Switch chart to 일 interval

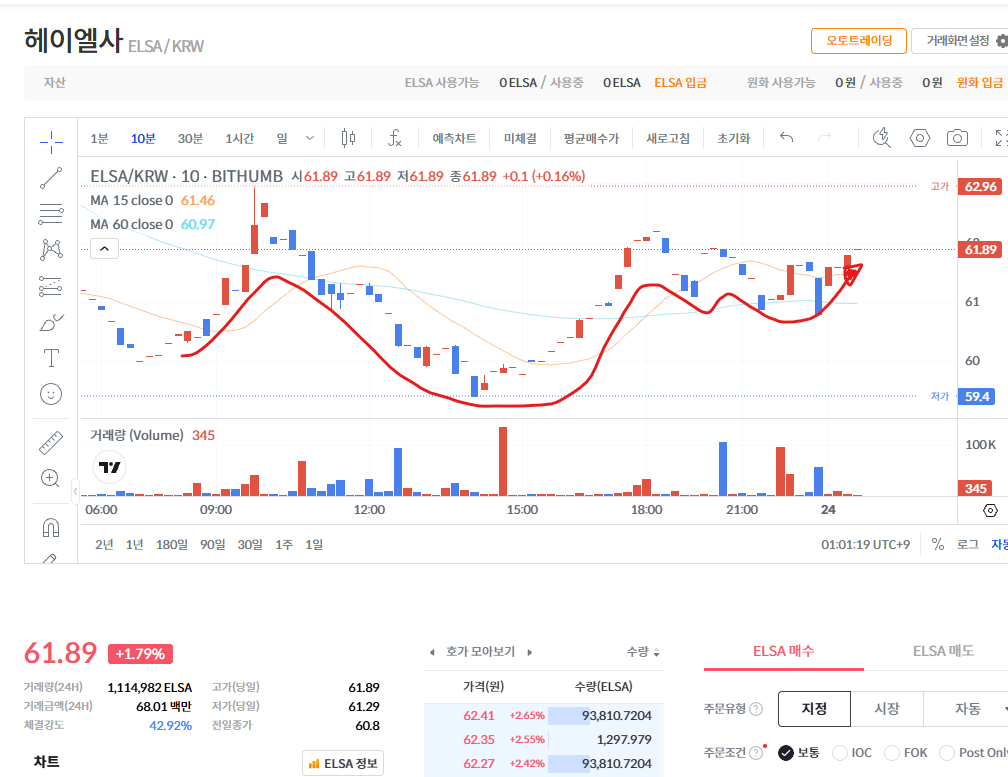(x=282, y=138)
